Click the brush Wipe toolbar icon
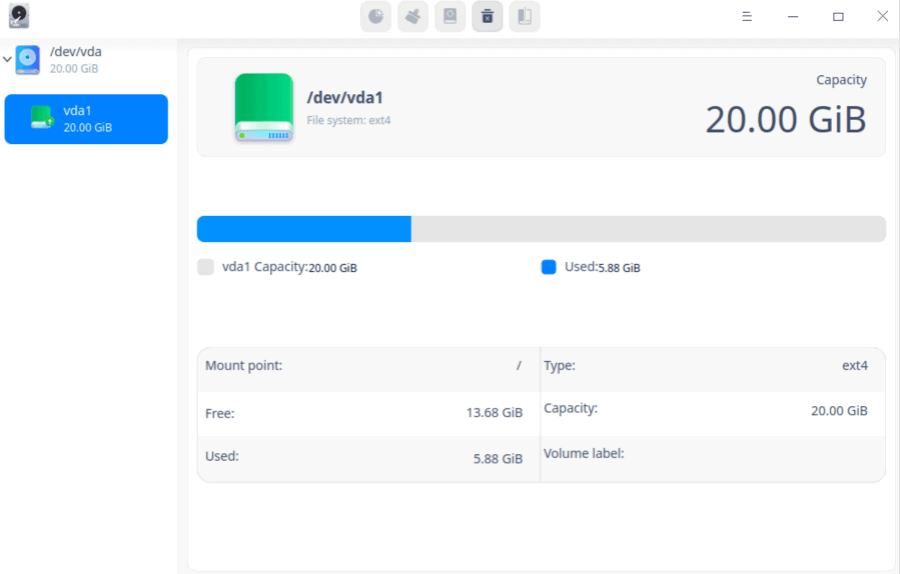The width and height of the screenshot is (900, 574). click(x=413, y=17)
